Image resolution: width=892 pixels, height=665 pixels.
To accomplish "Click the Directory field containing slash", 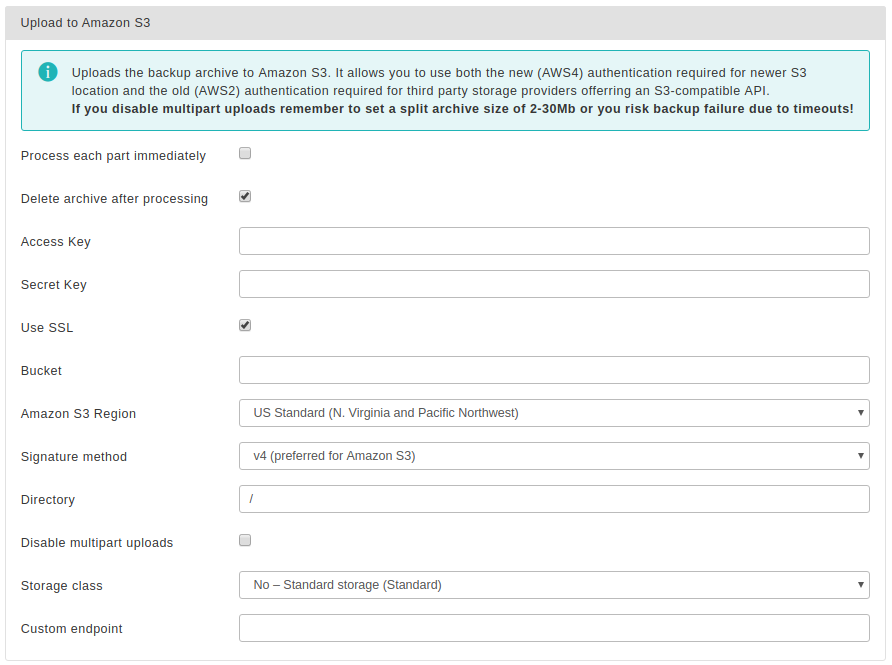I will 554,499.
